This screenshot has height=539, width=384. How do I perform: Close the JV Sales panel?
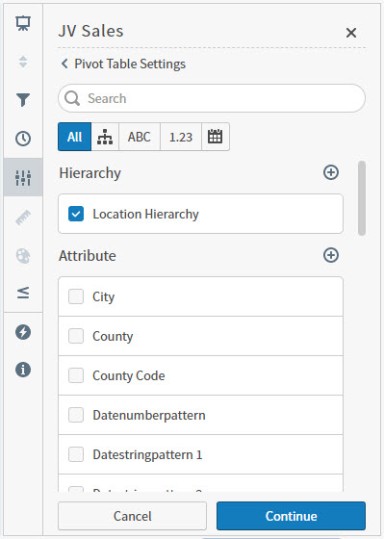tap(351, 33)
